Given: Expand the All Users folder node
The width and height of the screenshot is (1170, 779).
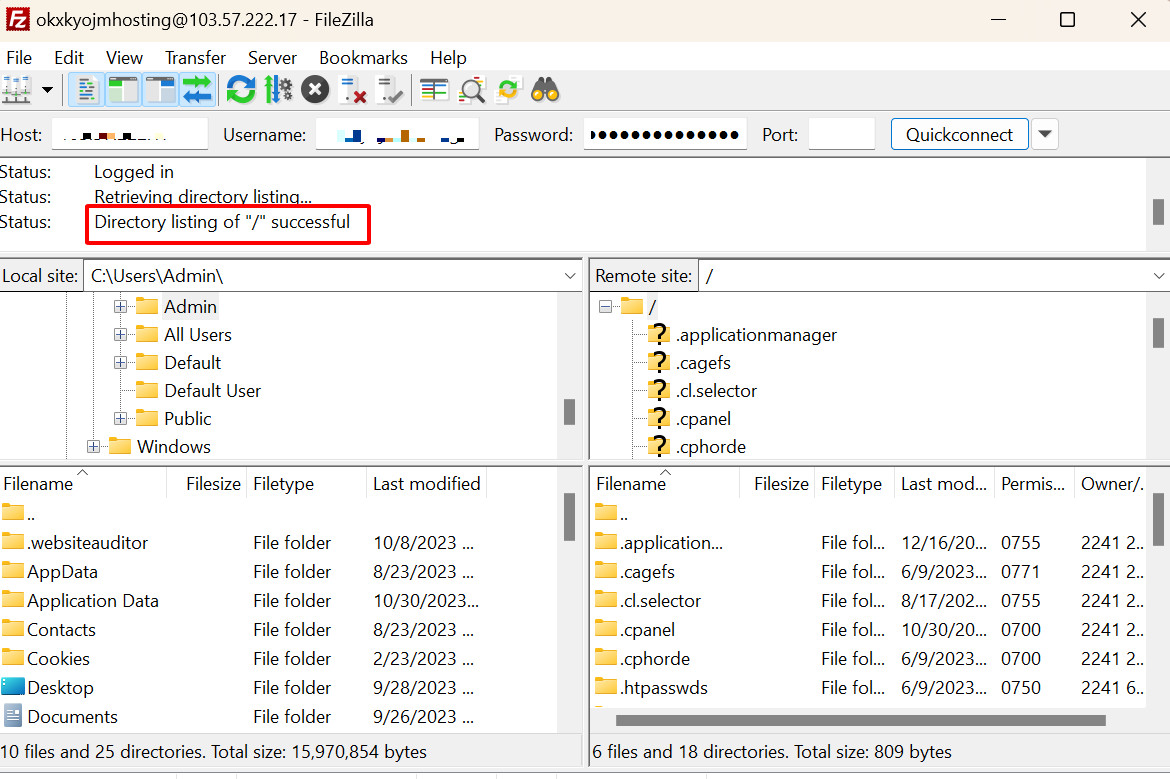Looking at the screenshot, I should 120,334.
